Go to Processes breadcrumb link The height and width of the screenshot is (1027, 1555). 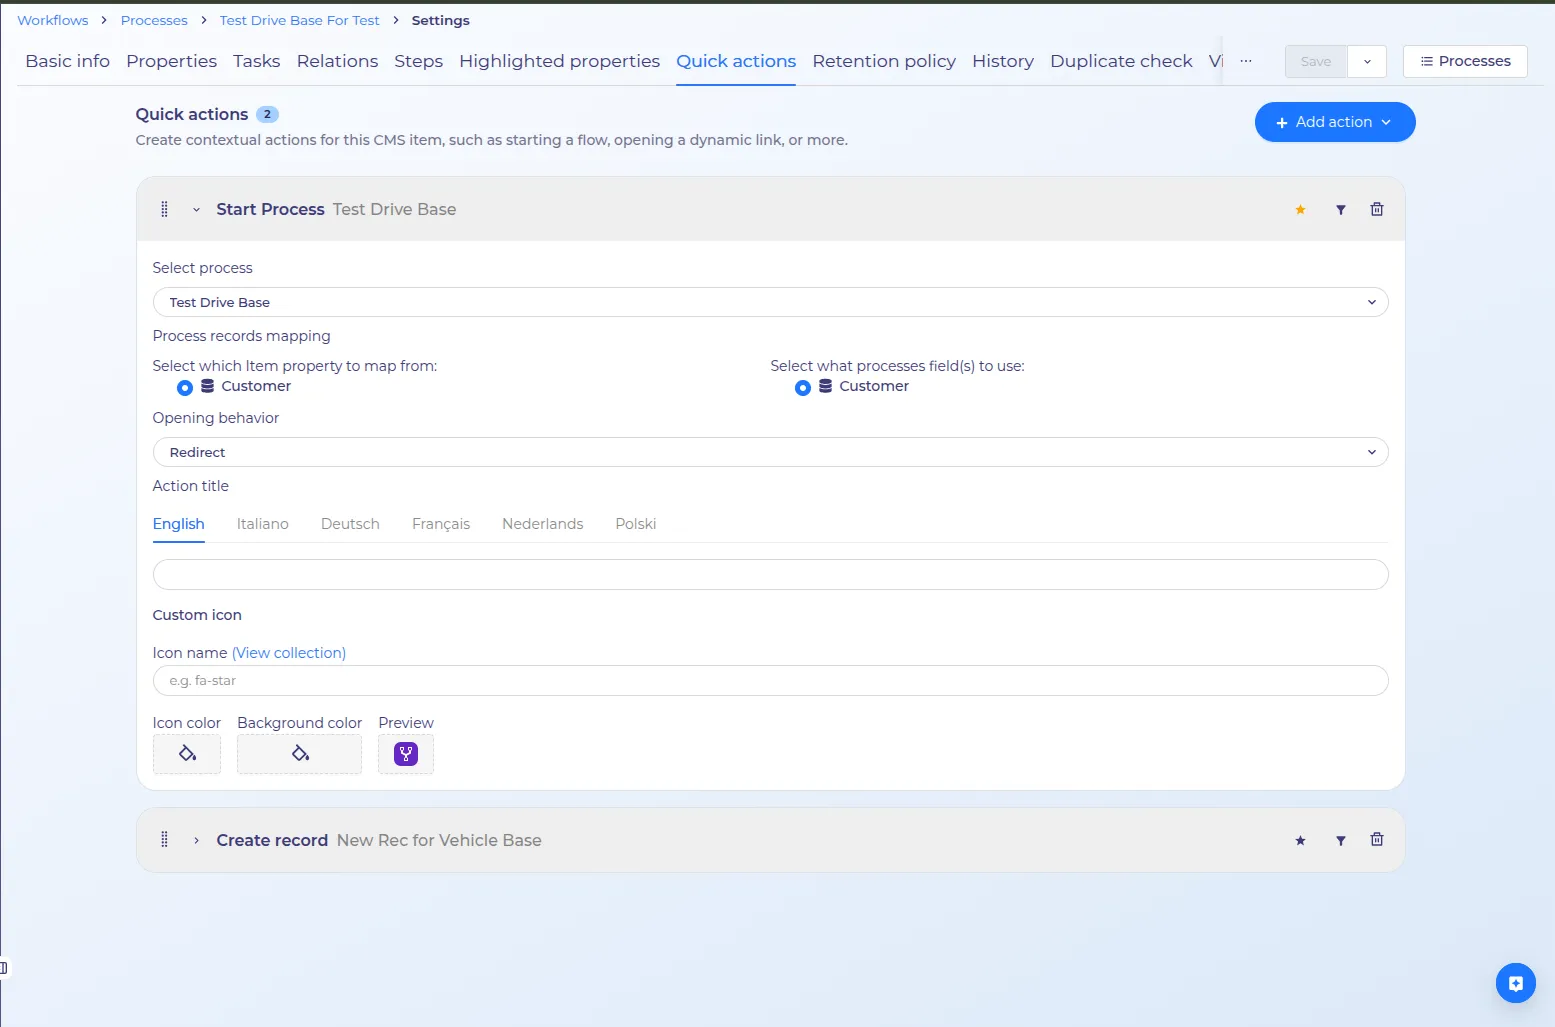(x=154, y=20)
